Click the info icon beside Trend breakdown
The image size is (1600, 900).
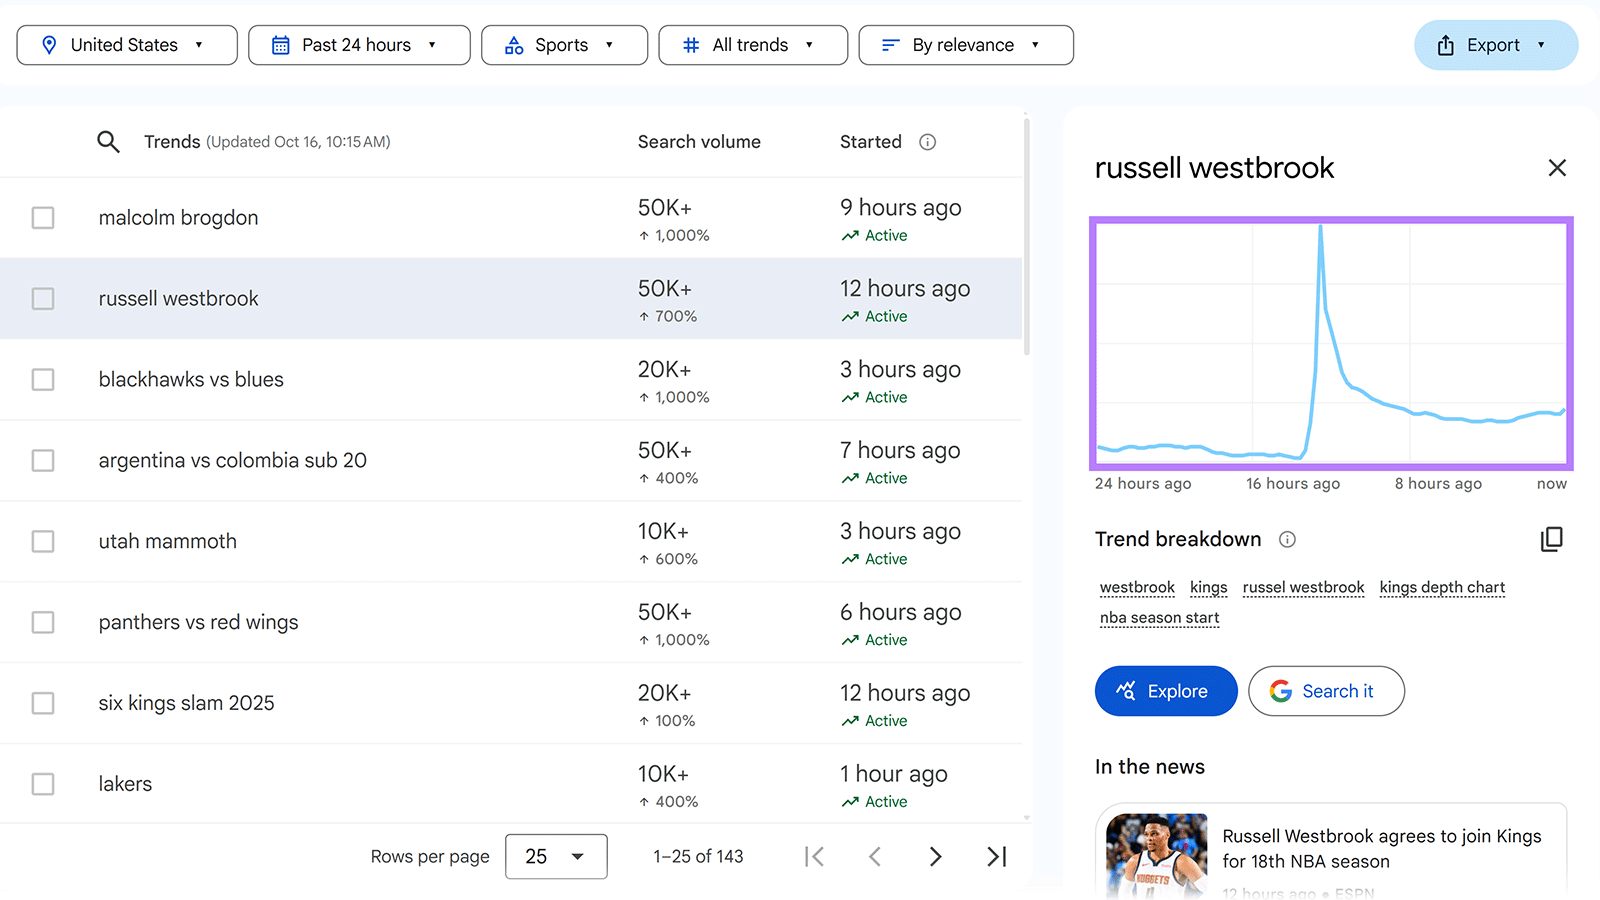coord(1287,539)
